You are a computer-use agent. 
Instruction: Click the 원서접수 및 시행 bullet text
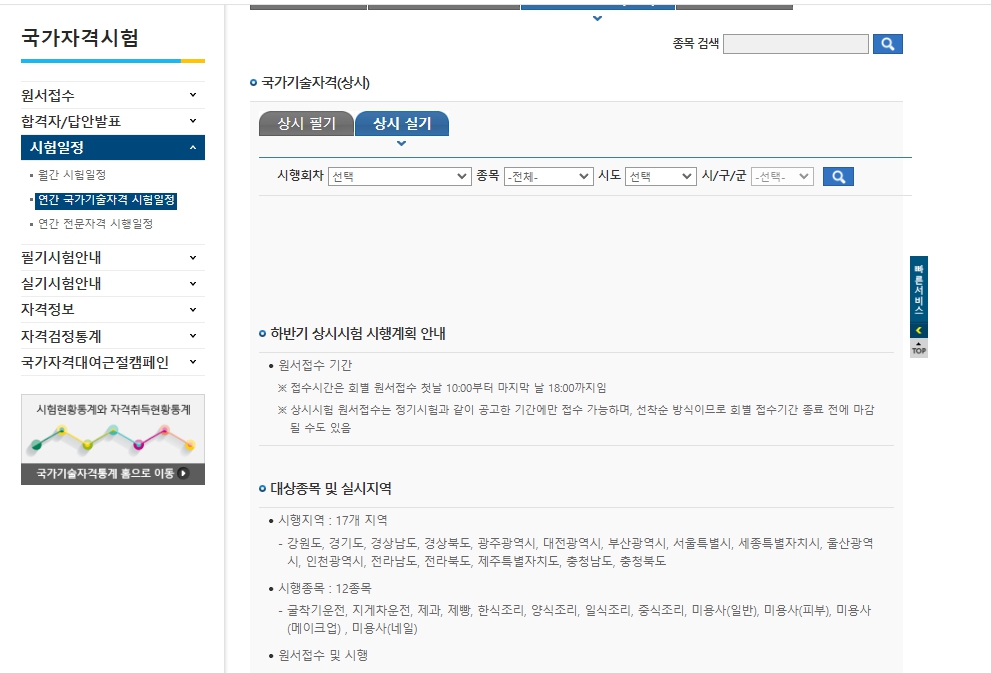coord(323,655)
